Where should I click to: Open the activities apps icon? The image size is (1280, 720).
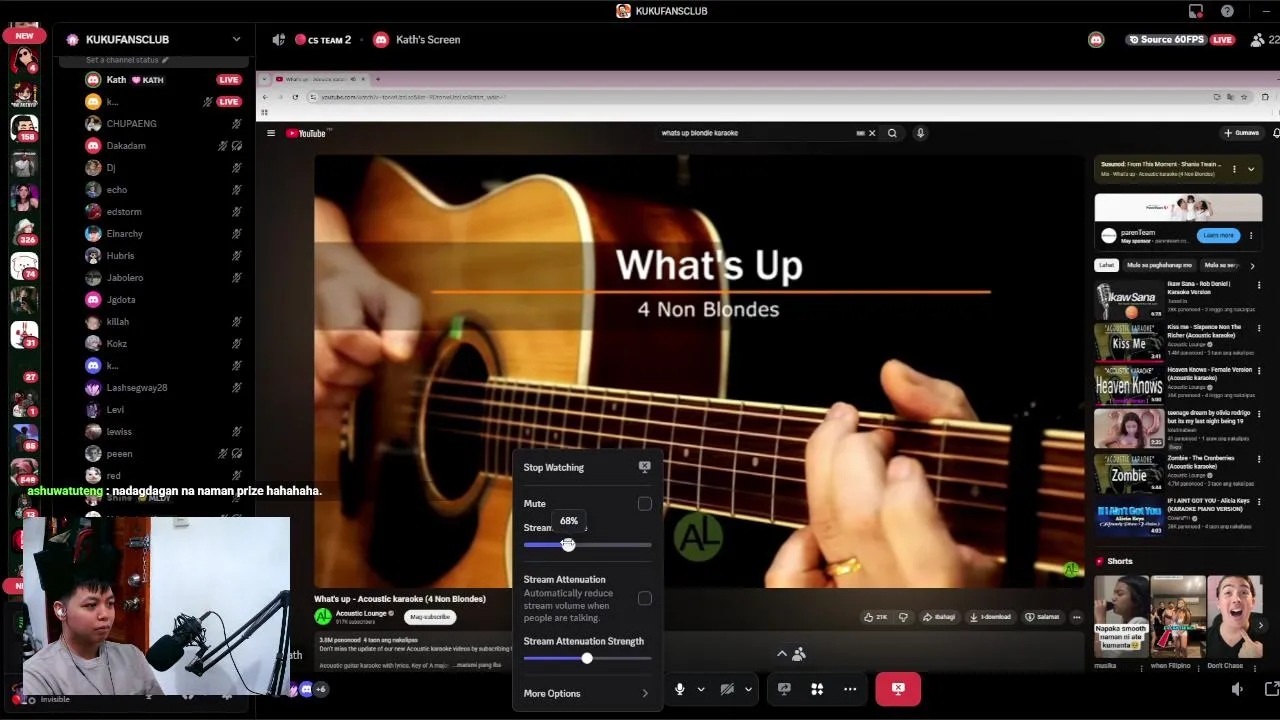point(817,689)
